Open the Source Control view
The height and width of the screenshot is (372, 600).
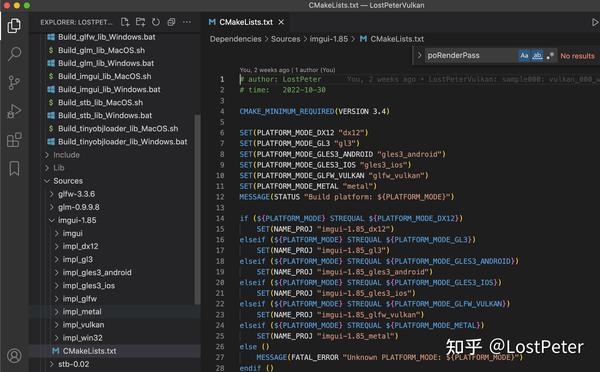[14, 82]
